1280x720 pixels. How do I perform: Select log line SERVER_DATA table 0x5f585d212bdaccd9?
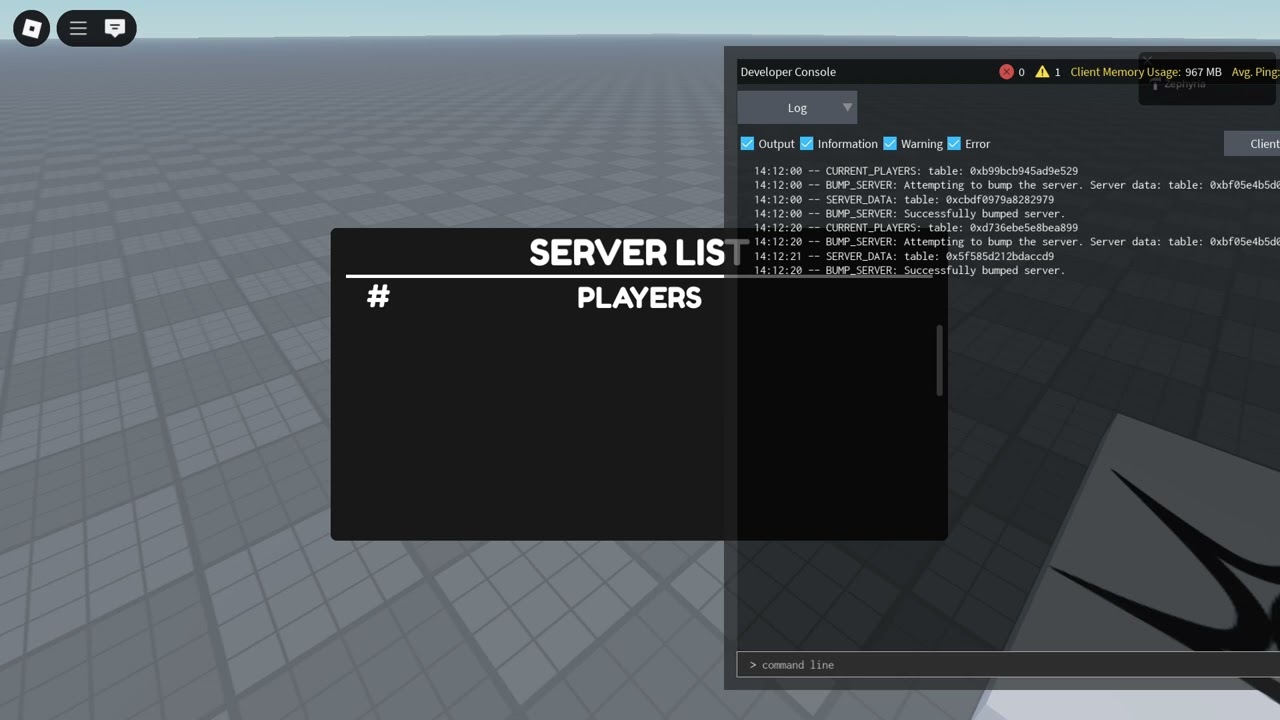[x=904, y=257]
